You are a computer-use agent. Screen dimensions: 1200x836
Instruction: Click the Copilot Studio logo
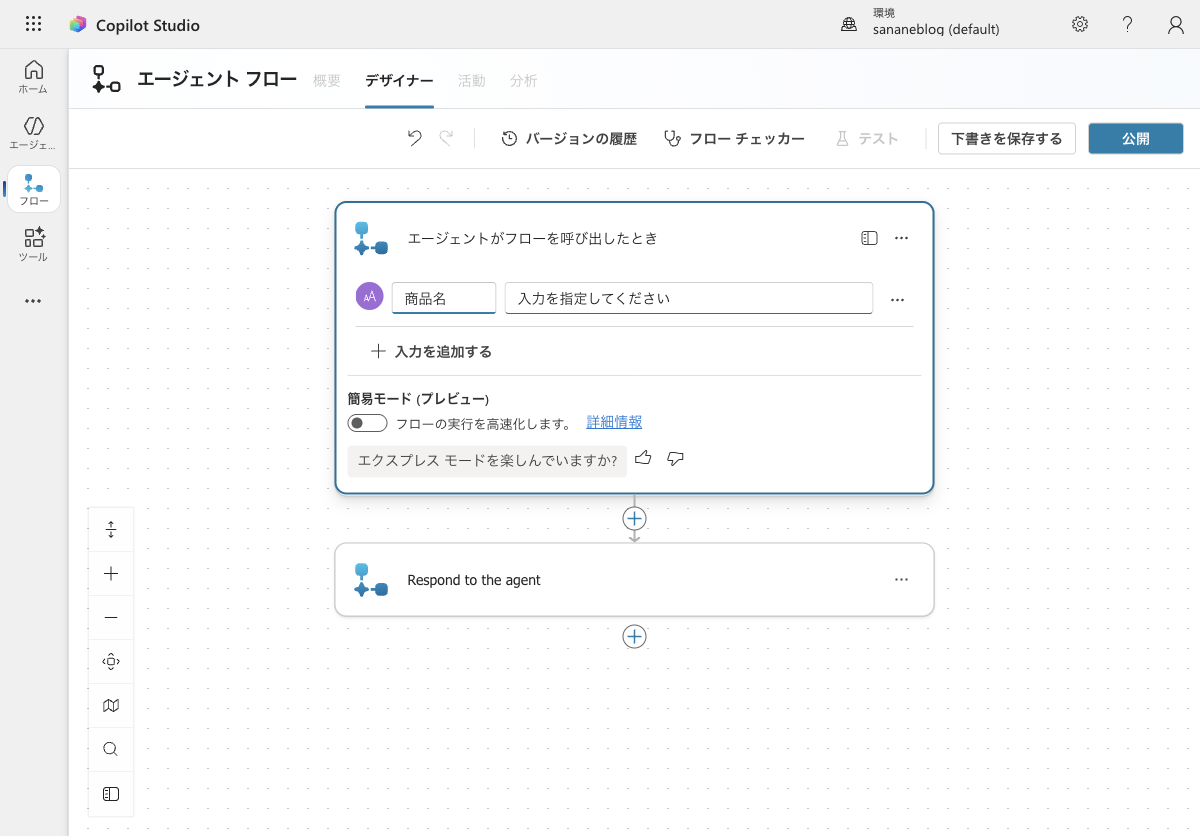click(78, 25)
